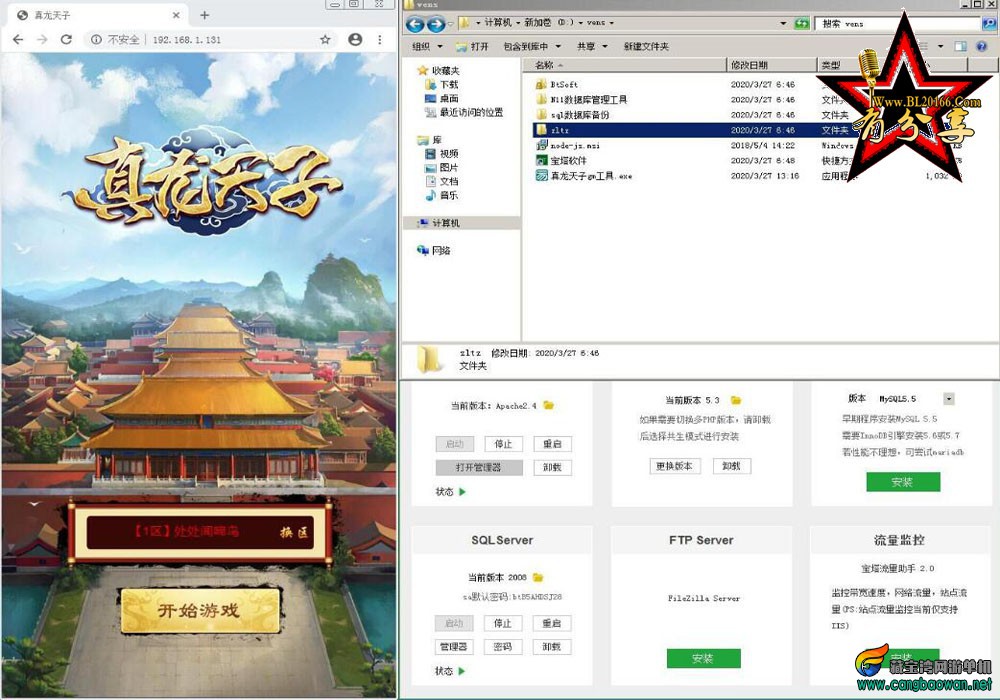The width and height of the screenshot is (1000, 700).
Task: Click Apache 打开管理器 button
Action: coord(479,467)
